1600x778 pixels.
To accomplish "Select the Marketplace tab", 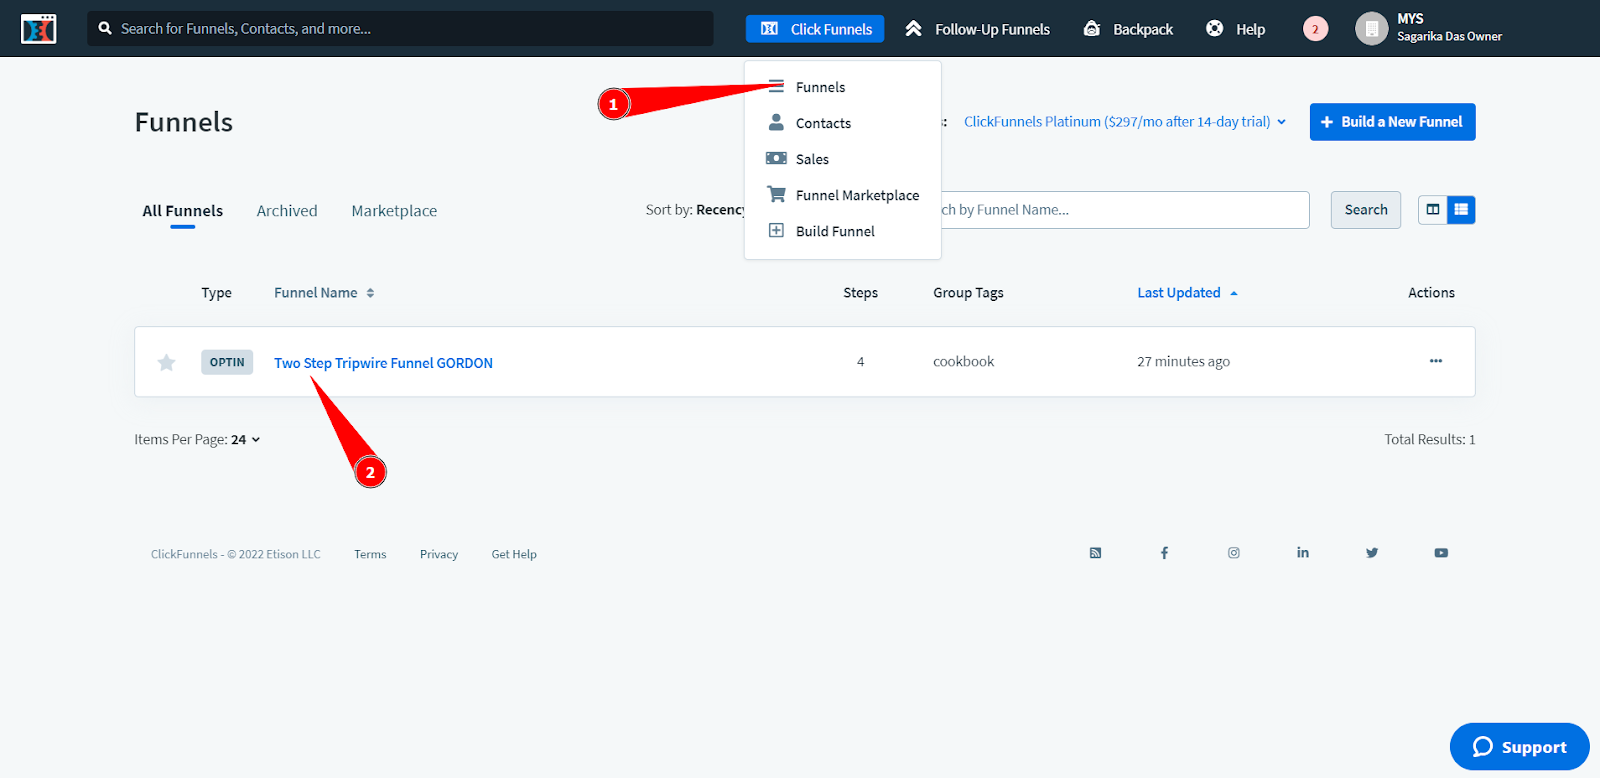I will click(394, 211).
